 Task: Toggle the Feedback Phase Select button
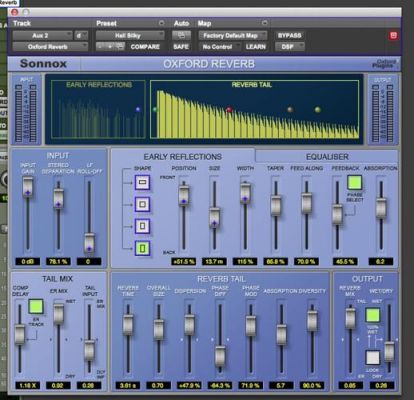tap(354, 182)
